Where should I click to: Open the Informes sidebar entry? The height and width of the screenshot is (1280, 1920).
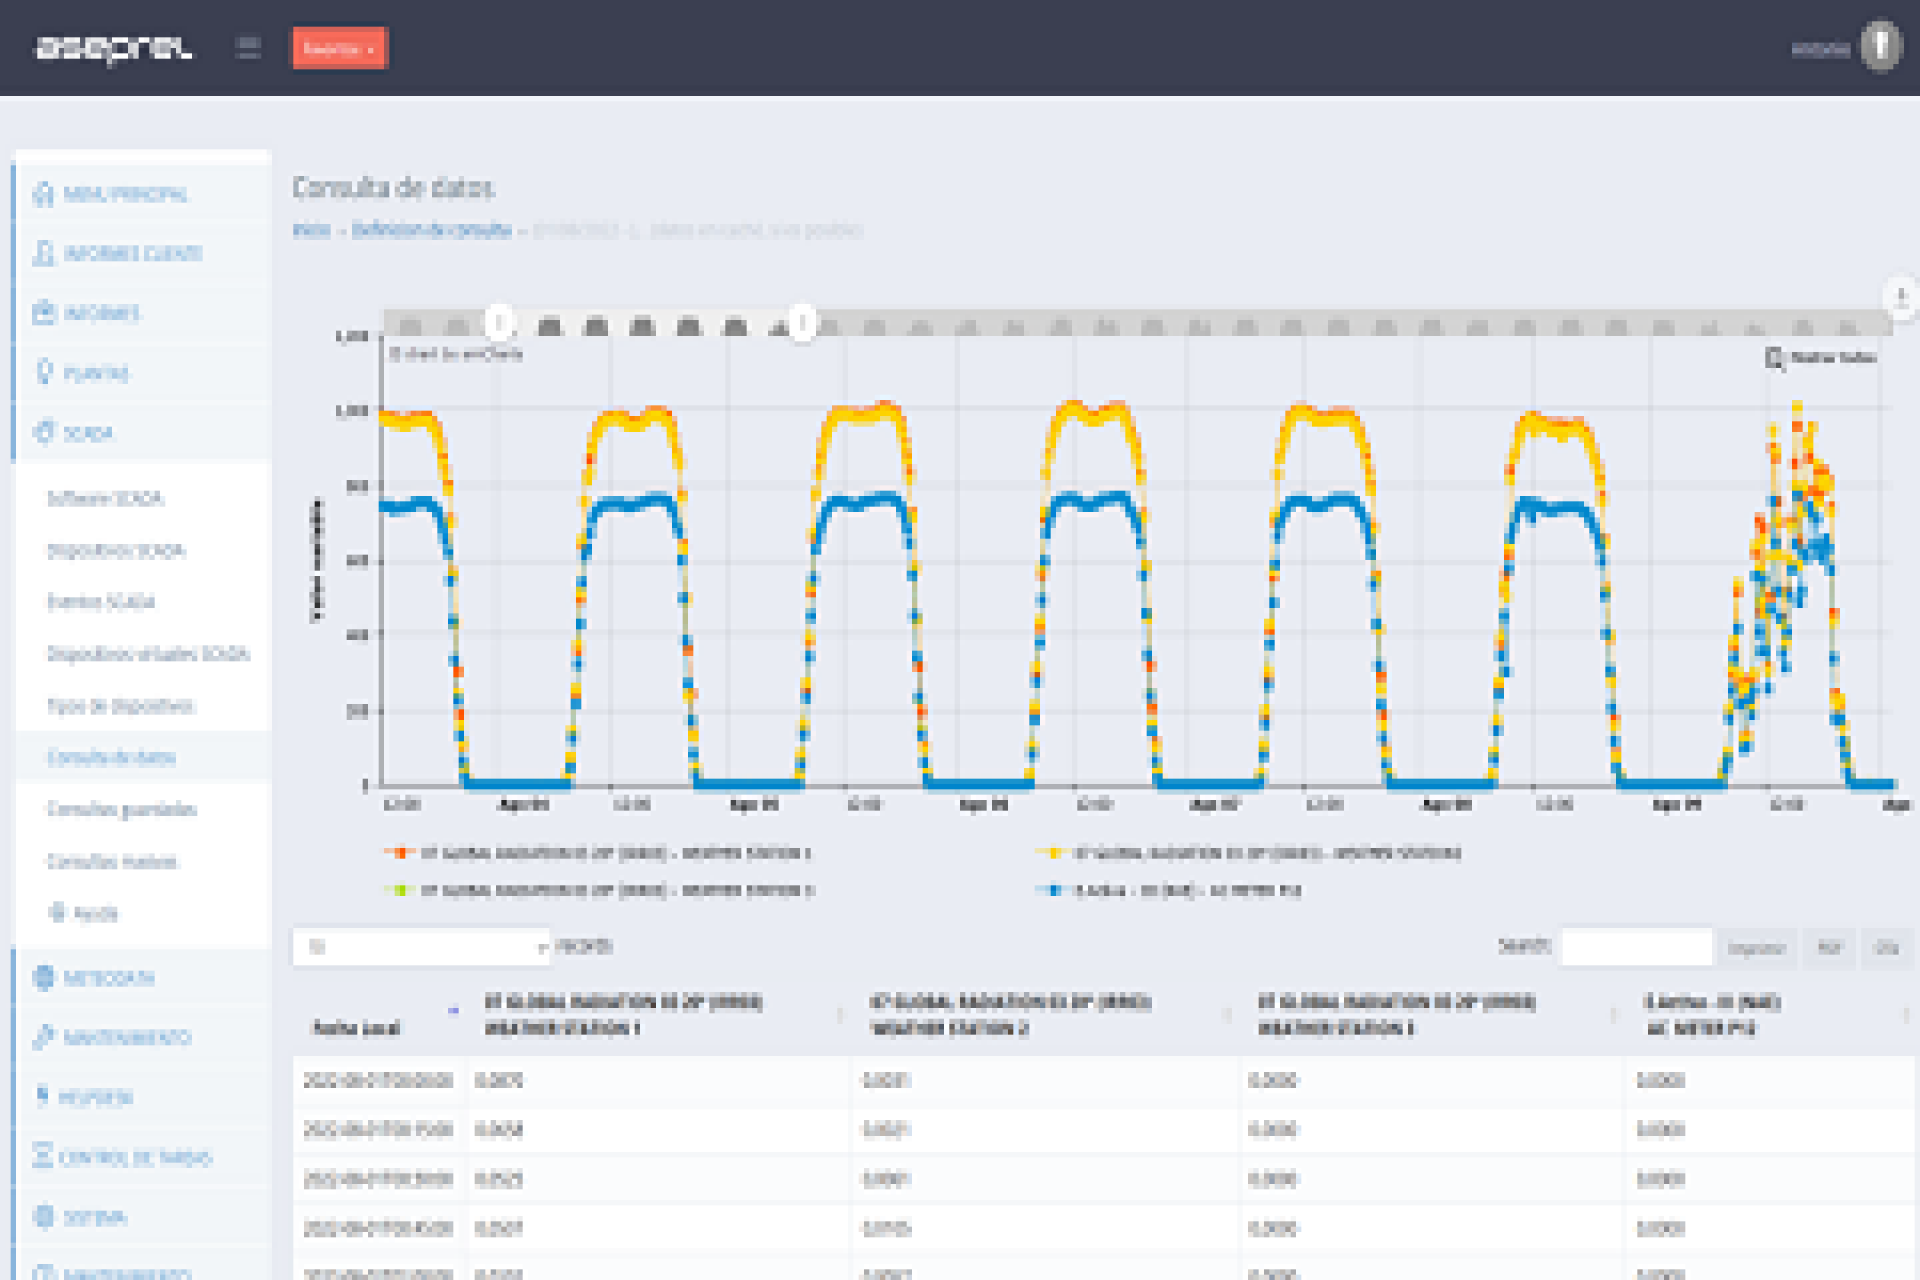point(102,313)
